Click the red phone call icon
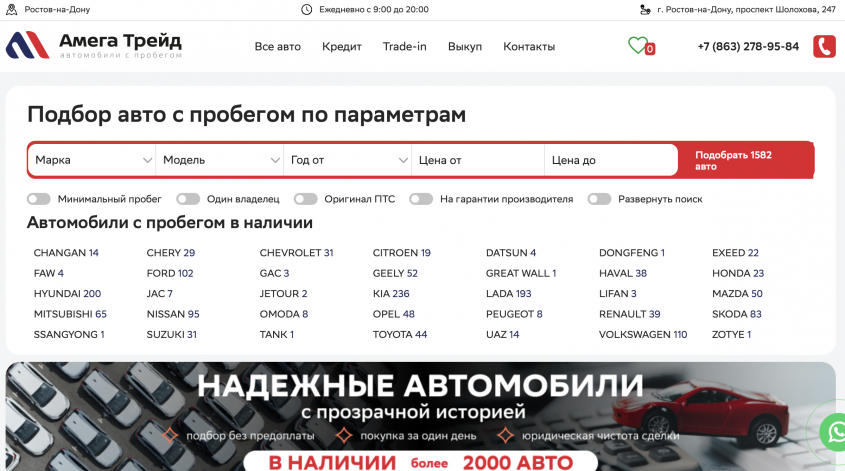845x471 pixels. [x=824, y=46]
